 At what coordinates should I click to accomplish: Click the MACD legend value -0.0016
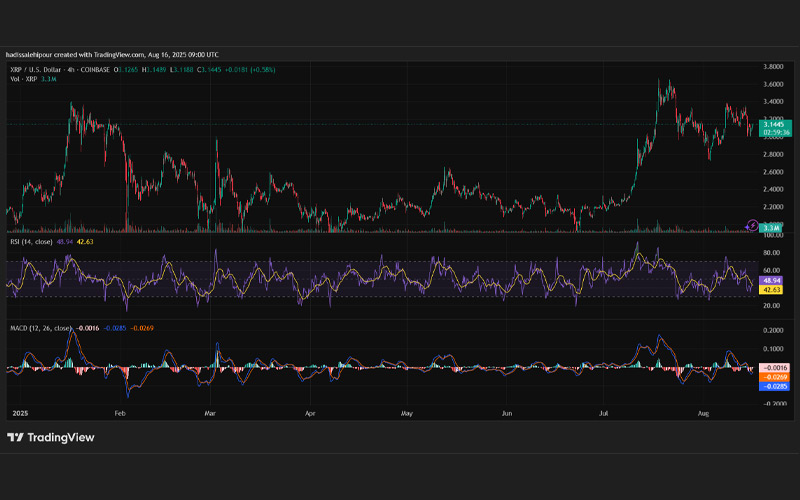pos(87,328)
